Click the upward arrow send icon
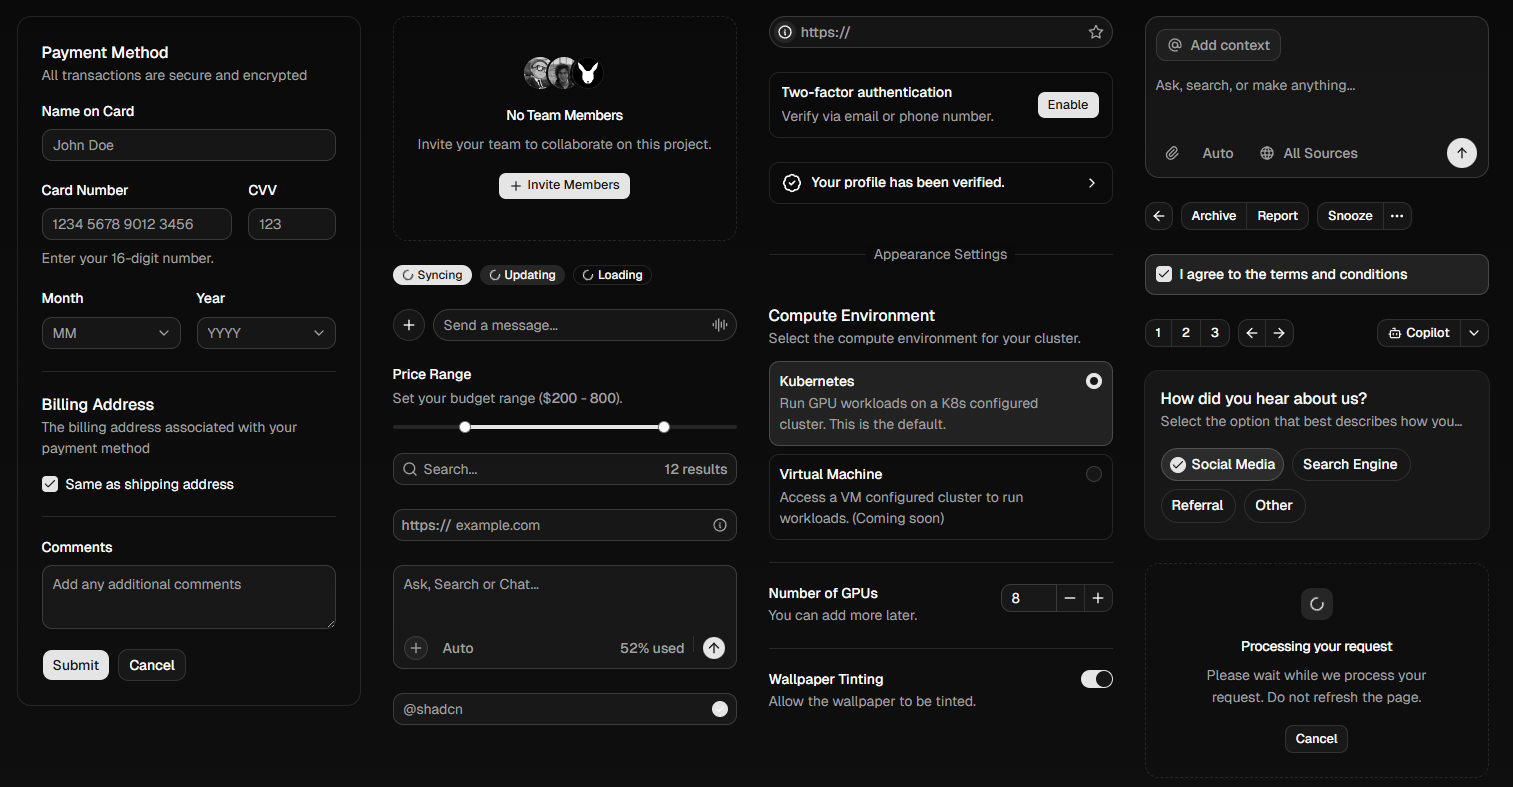 coord(1461,153)
